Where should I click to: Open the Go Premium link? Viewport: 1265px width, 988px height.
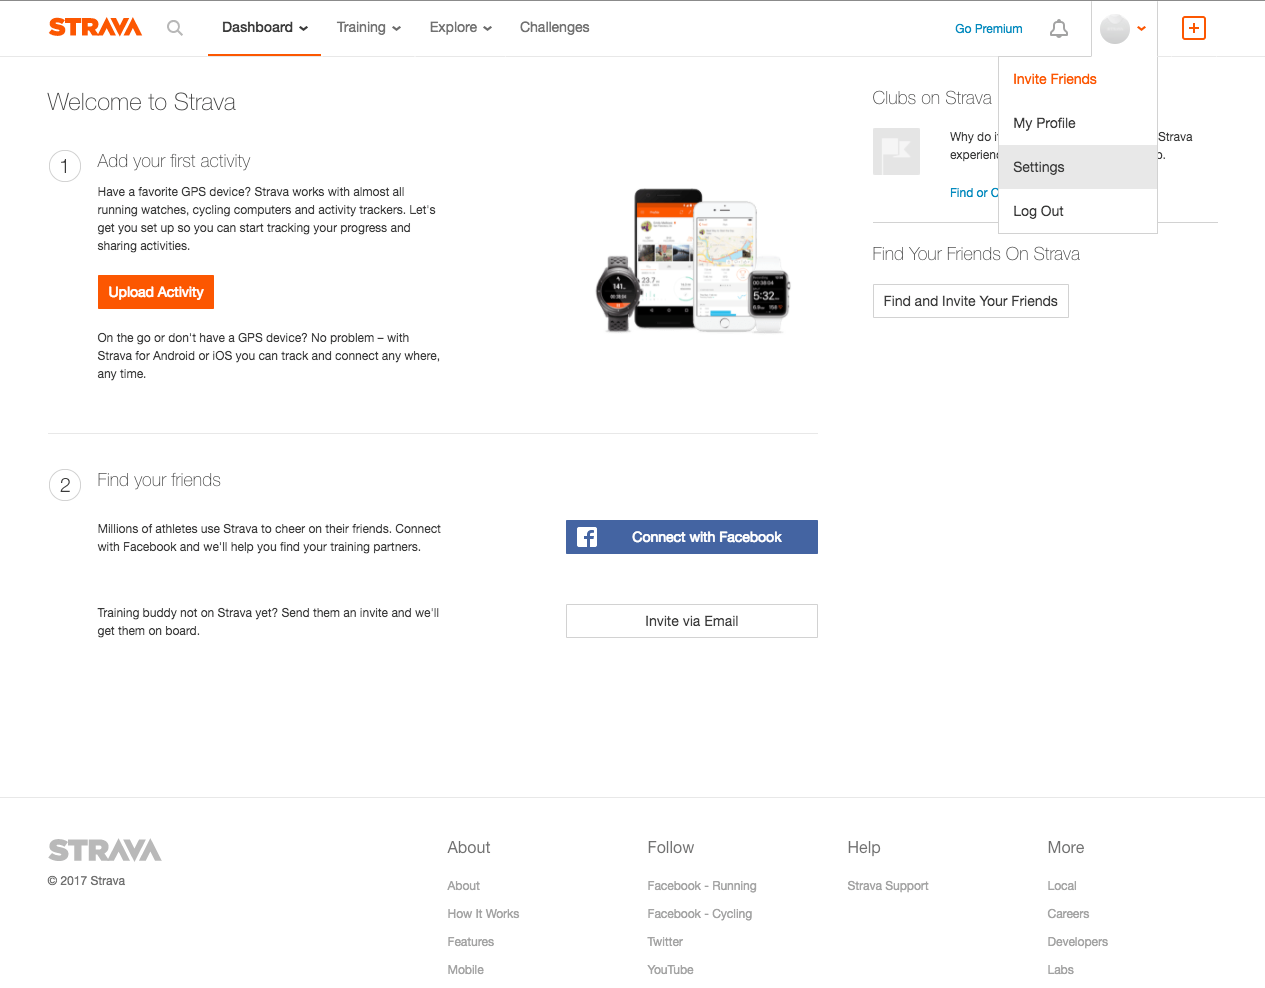[988, 29]
